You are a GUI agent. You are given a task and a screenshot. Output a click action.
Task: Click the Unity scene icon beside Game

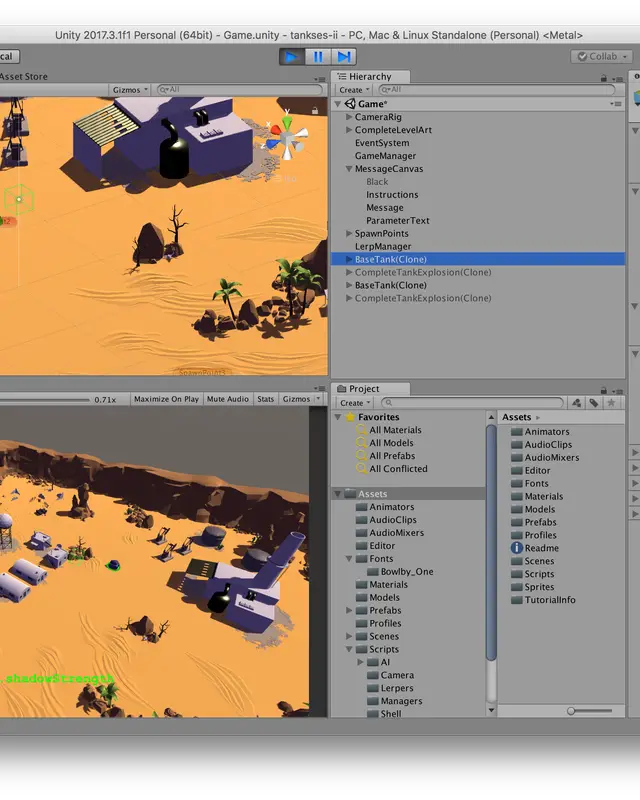coord(350,104)
